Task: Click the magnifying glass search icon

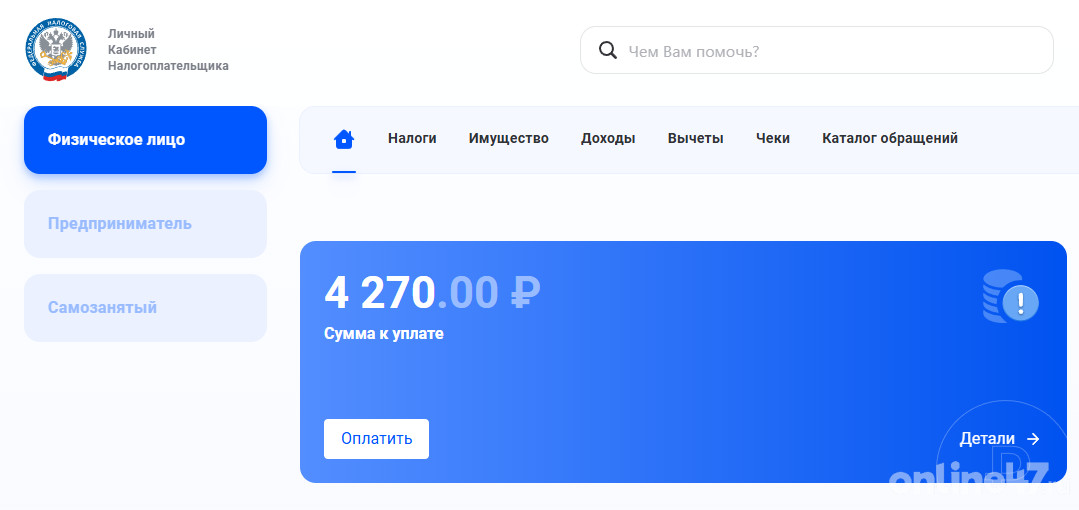Action: [x=607, y=51]
